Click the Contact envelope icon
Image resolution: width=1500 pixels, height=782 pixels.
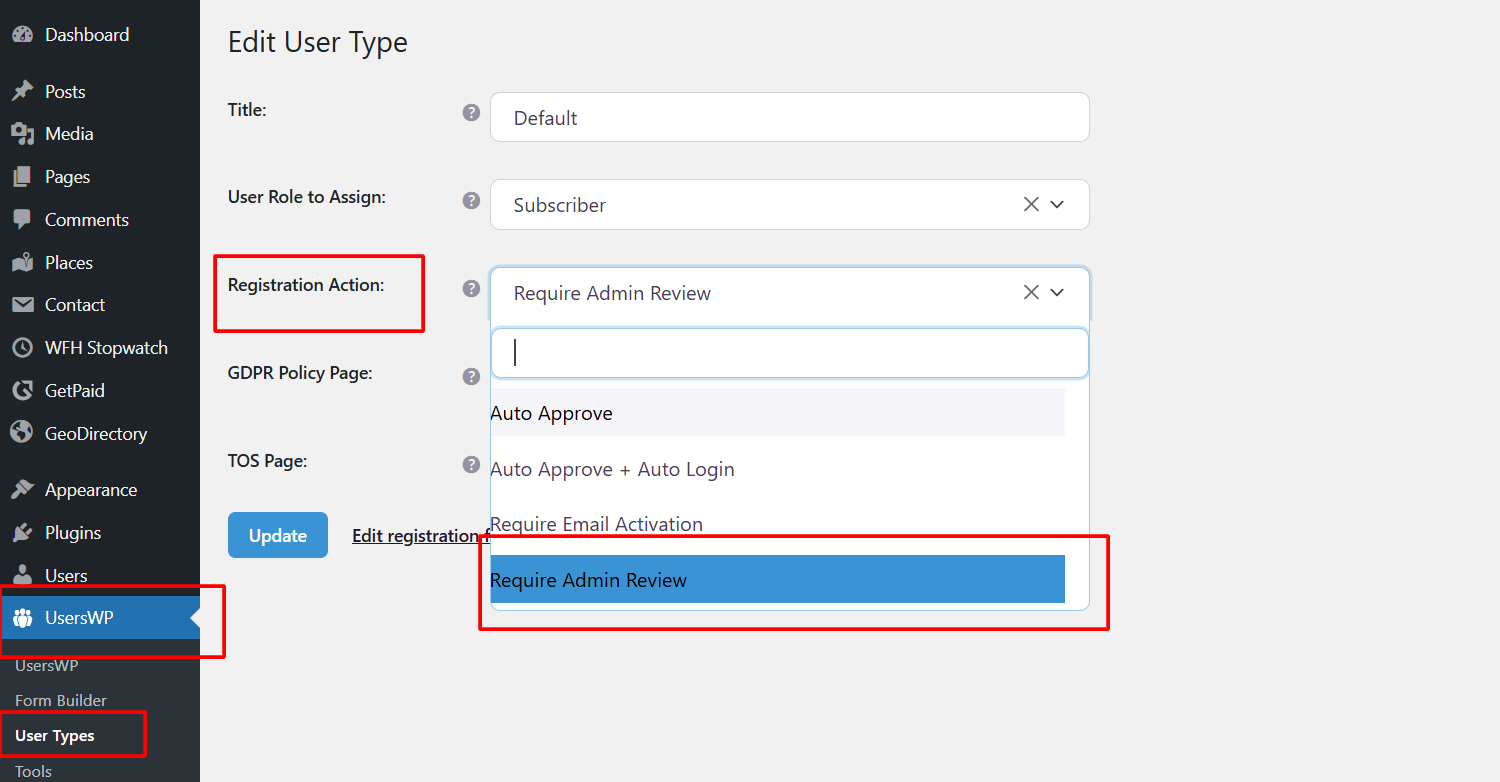[22, 305]
